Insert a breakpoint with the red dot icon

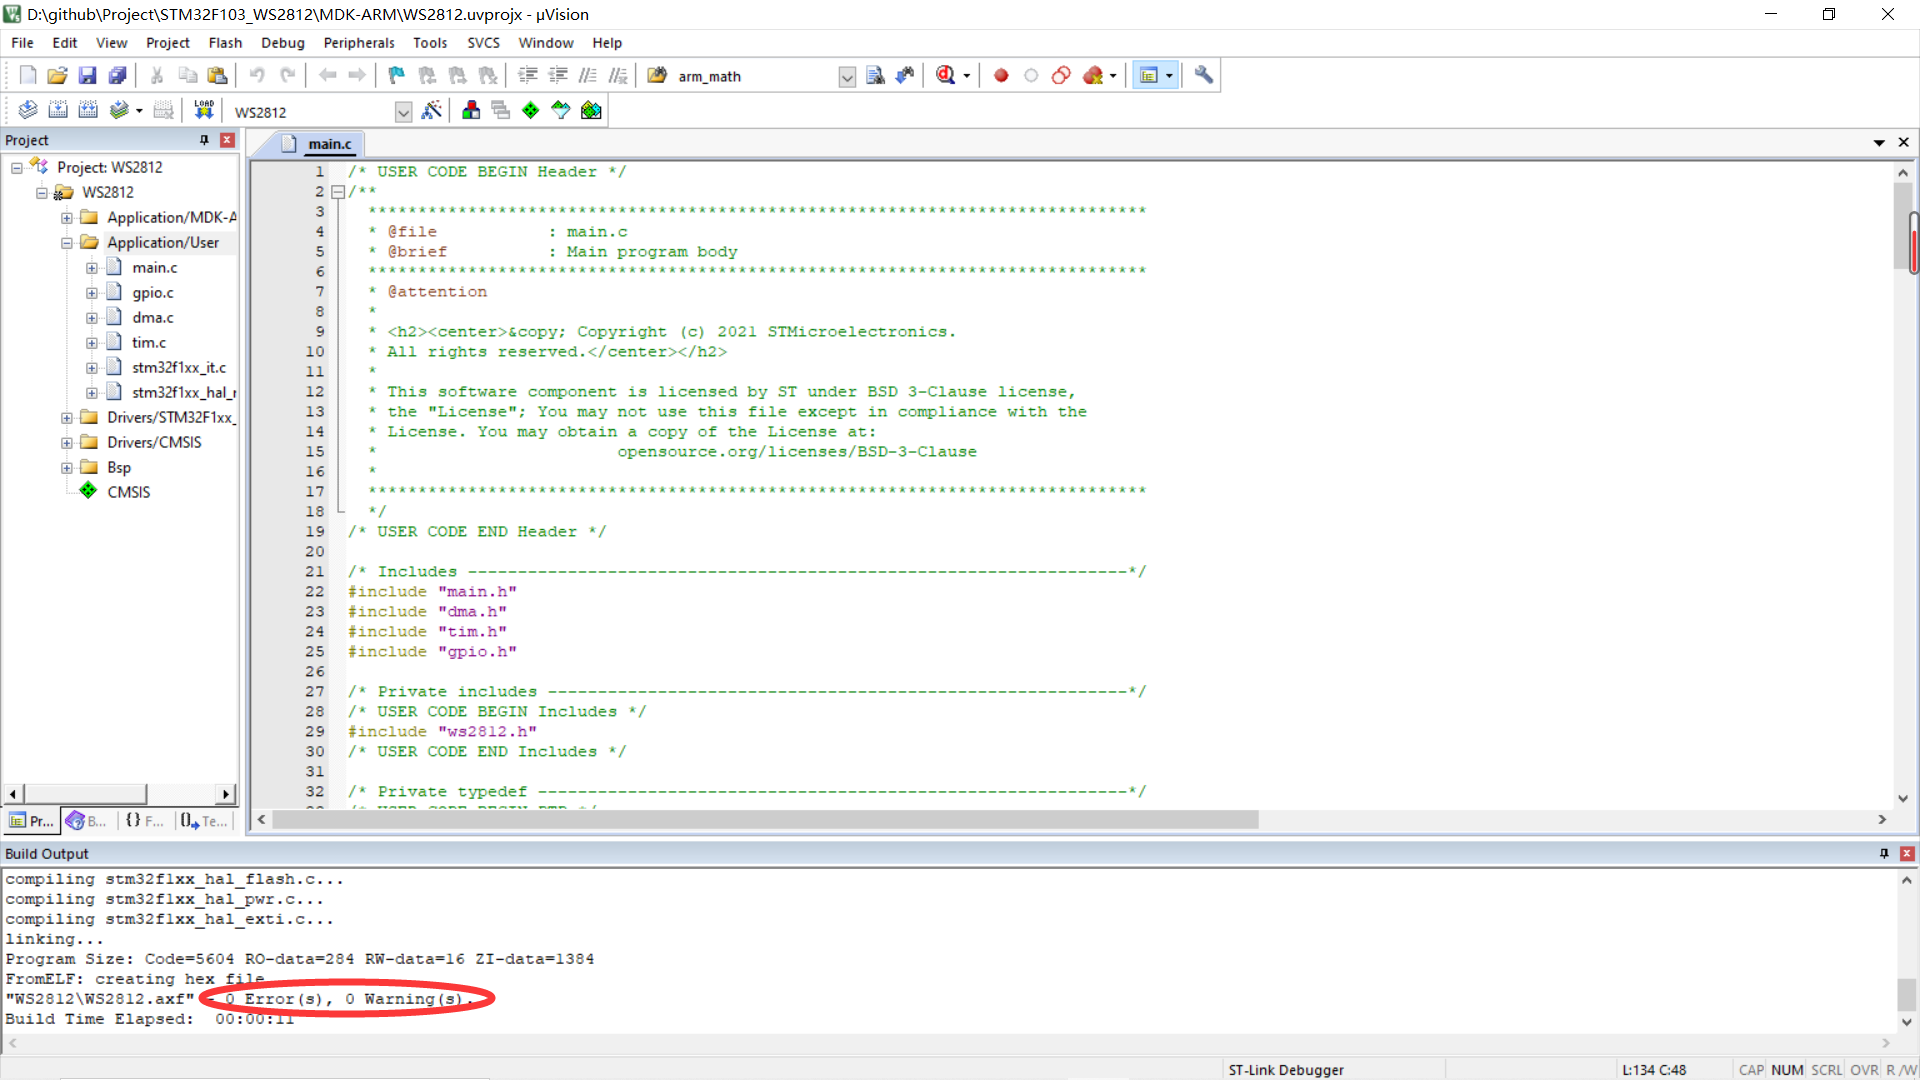tap(1001, 75)
